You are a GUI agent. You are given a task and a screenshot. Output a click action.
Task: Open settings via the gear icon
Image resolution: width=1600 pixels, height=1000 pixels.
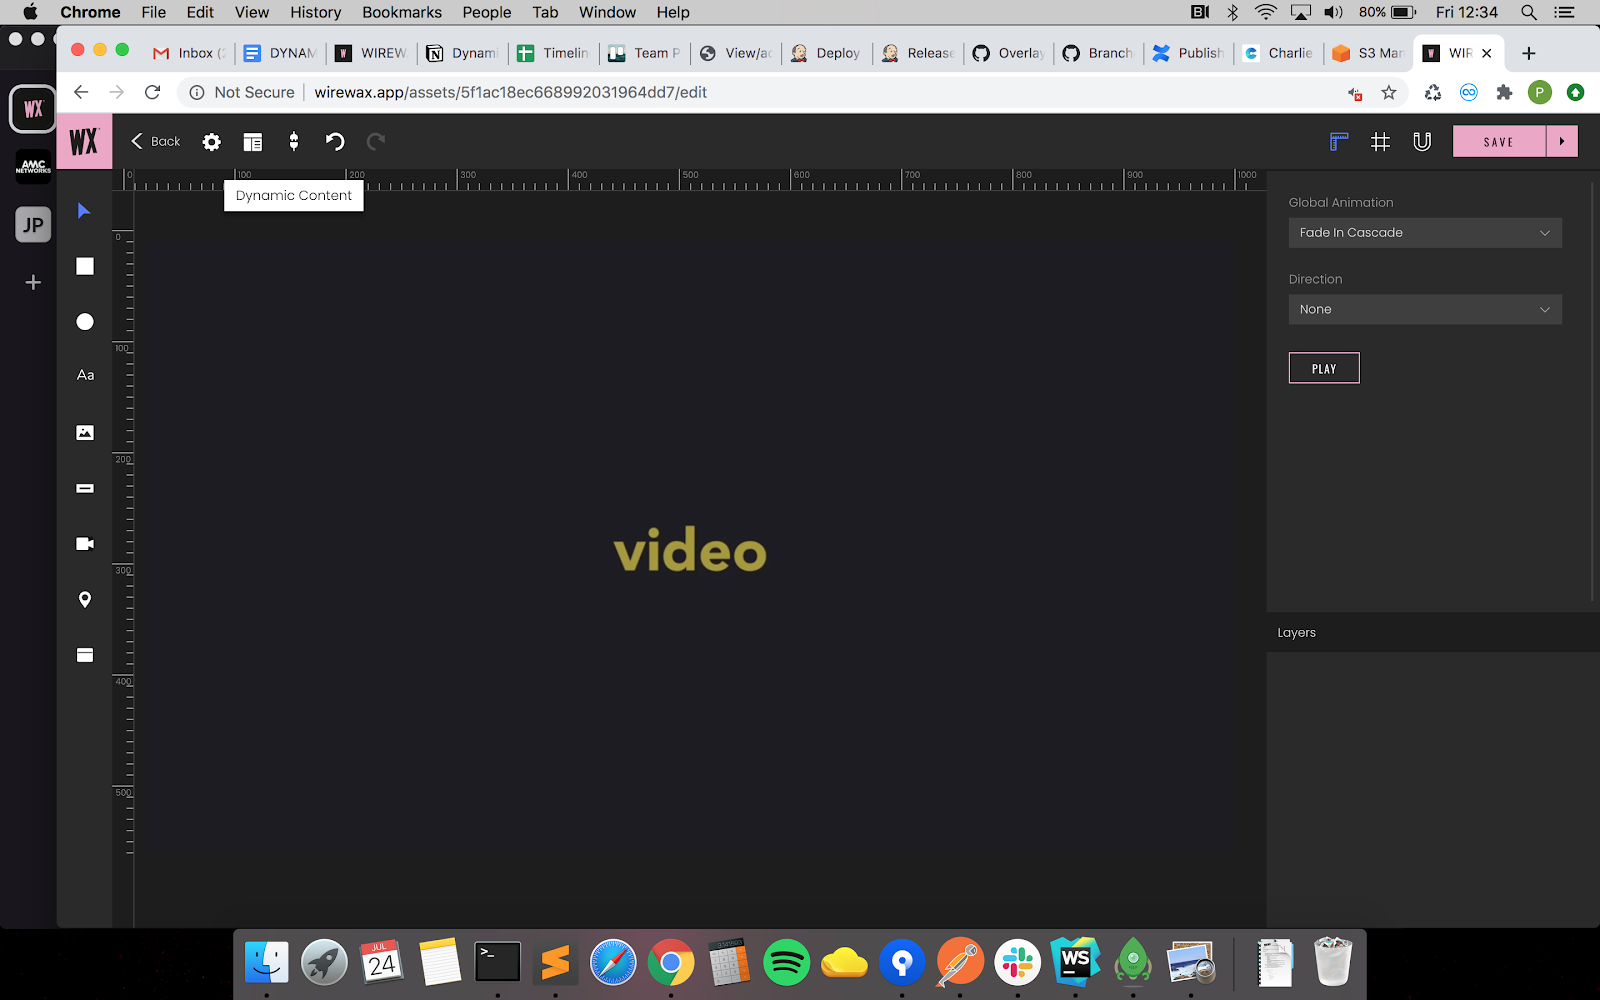[211, 142]
